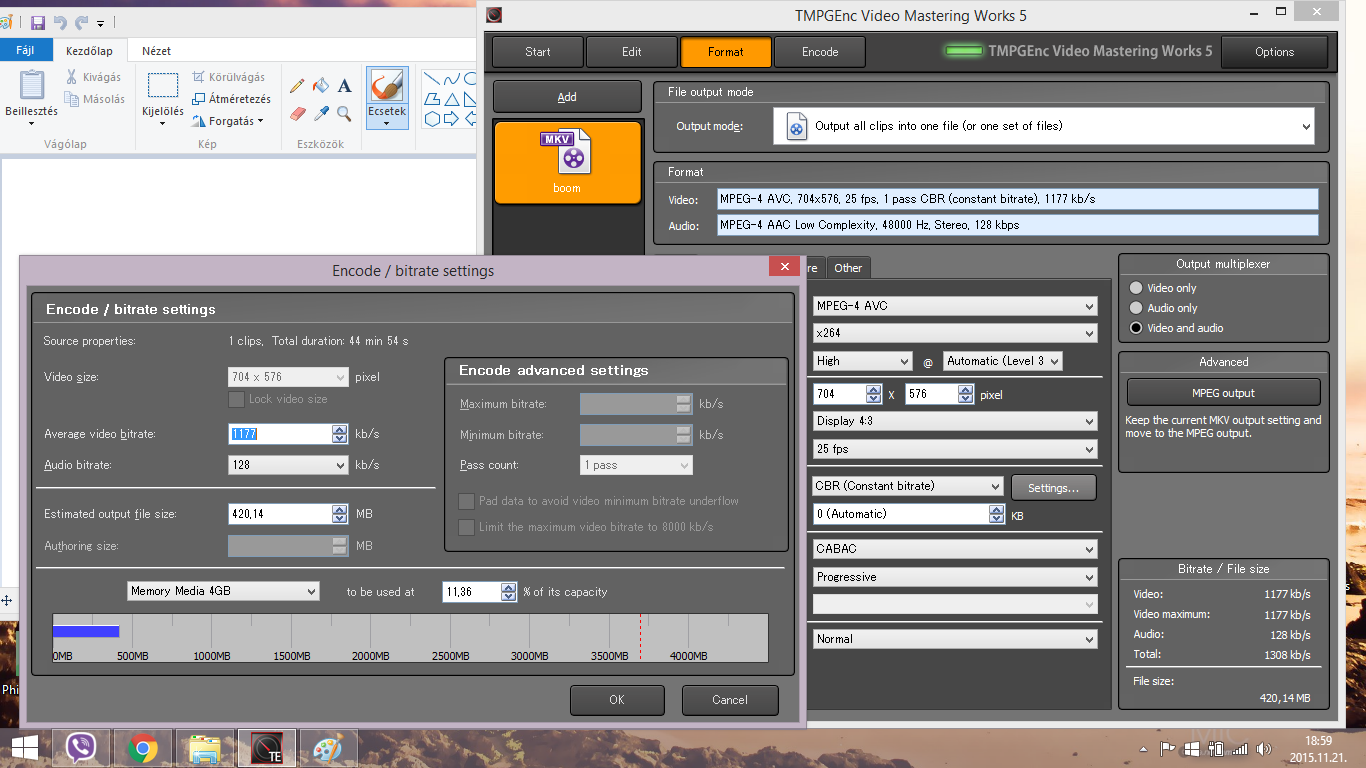Open the Beillesztés paste icon in Paint
This screenshot has width=1366, height=768.
[32, 84]
